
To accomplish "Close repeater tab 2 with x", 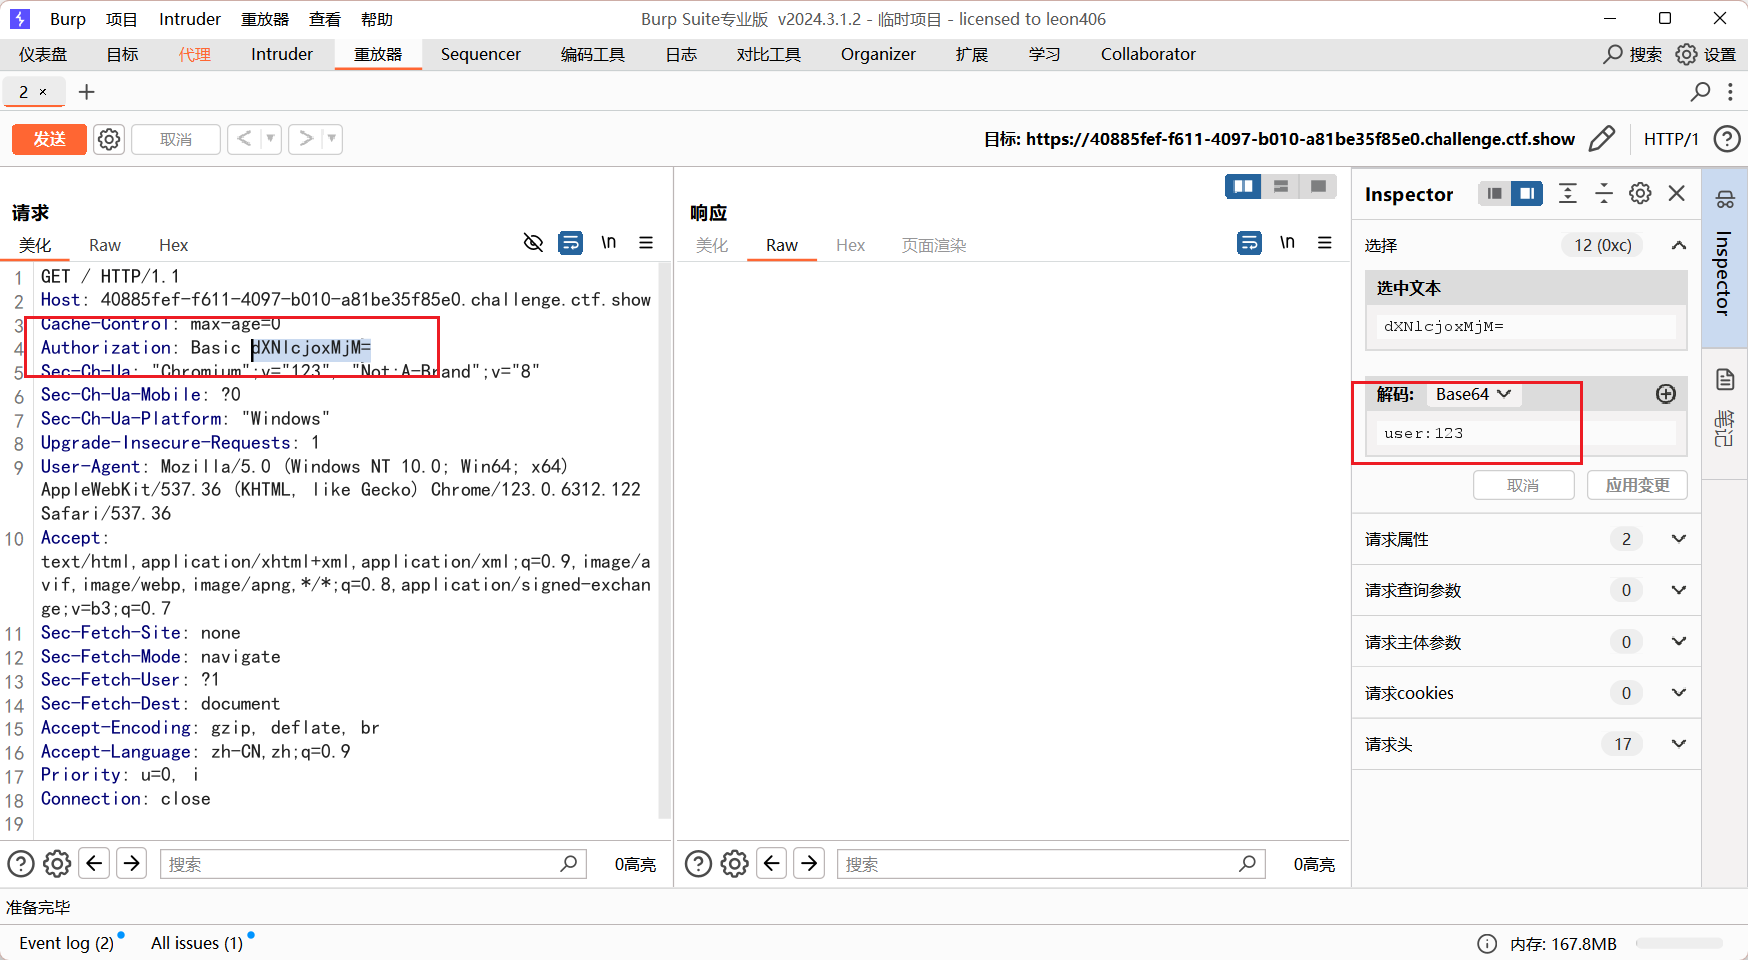I will pyautogui.click(x=43, y=92).
